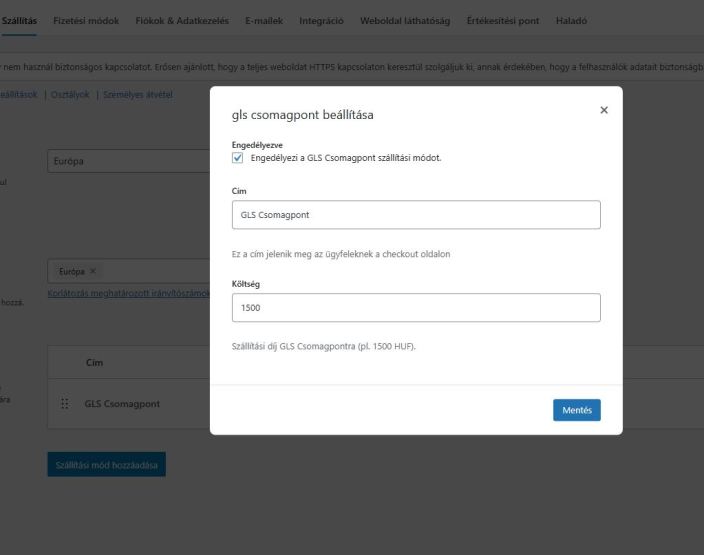Remove the Európa region tag
Image resolution: width=704 pixels, height=555 pixels.
point(93,271)
